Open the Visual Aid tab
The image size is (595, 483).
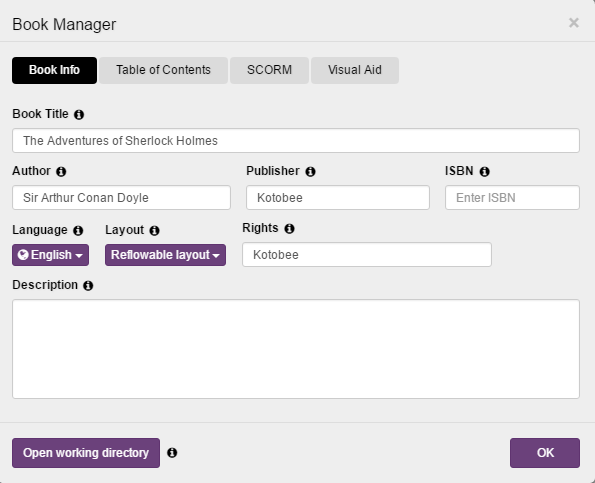tap(355, 70)
